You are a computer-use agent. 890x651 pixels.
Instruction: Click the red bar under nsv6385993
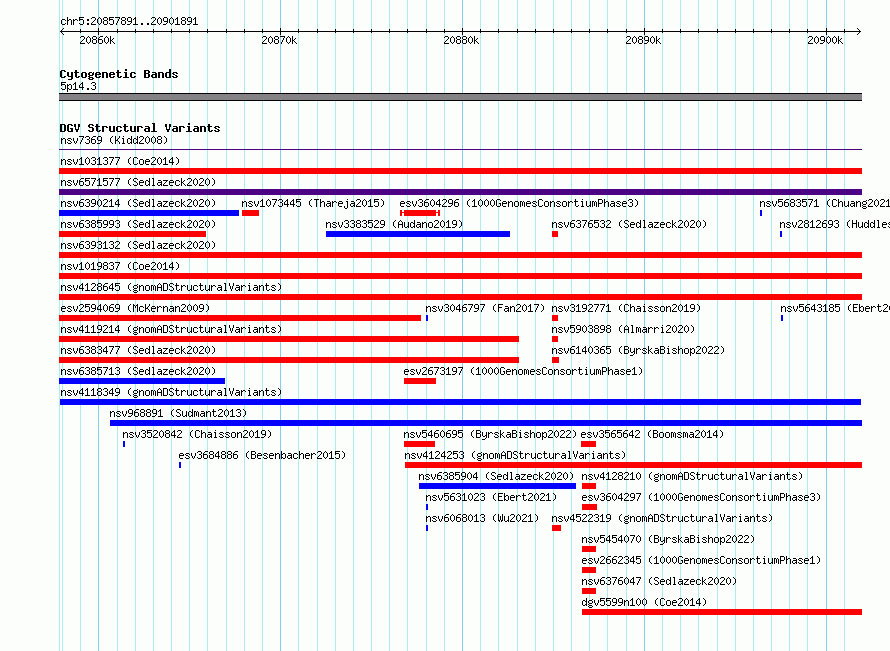click(x=132, y=234)
